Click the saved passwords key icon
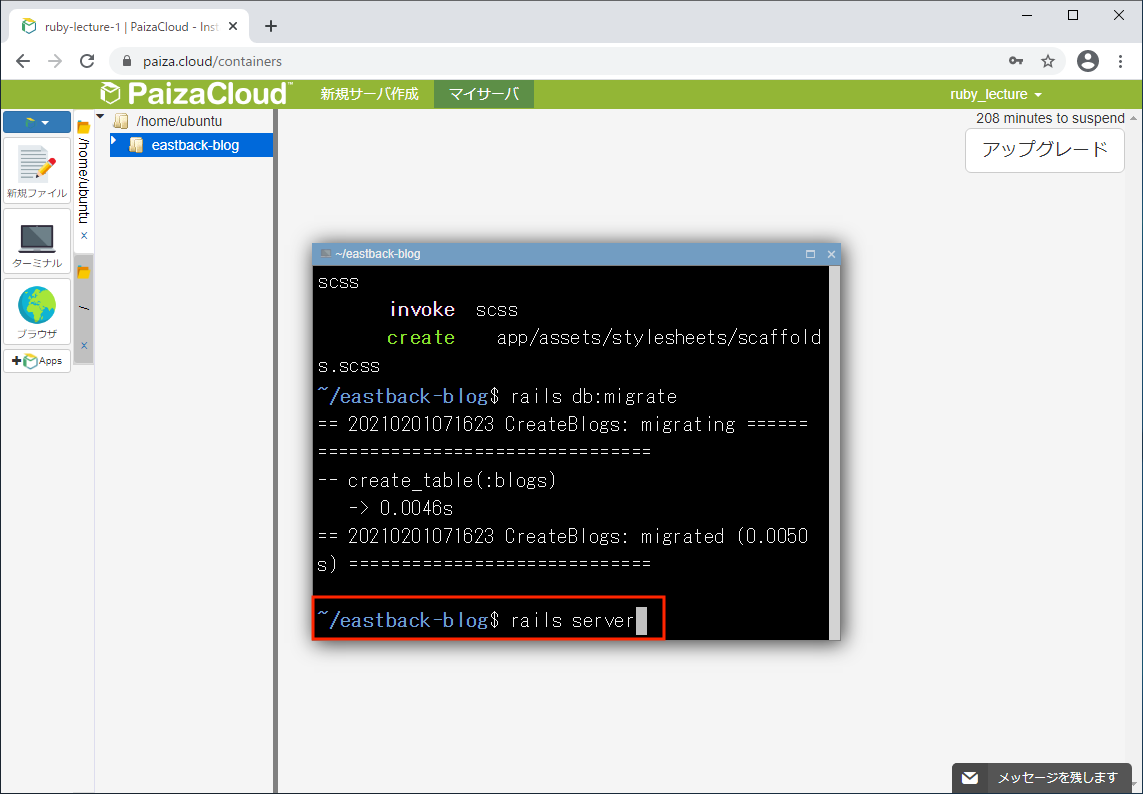This screenshot has height=794, width=1143. [1016, 61]
